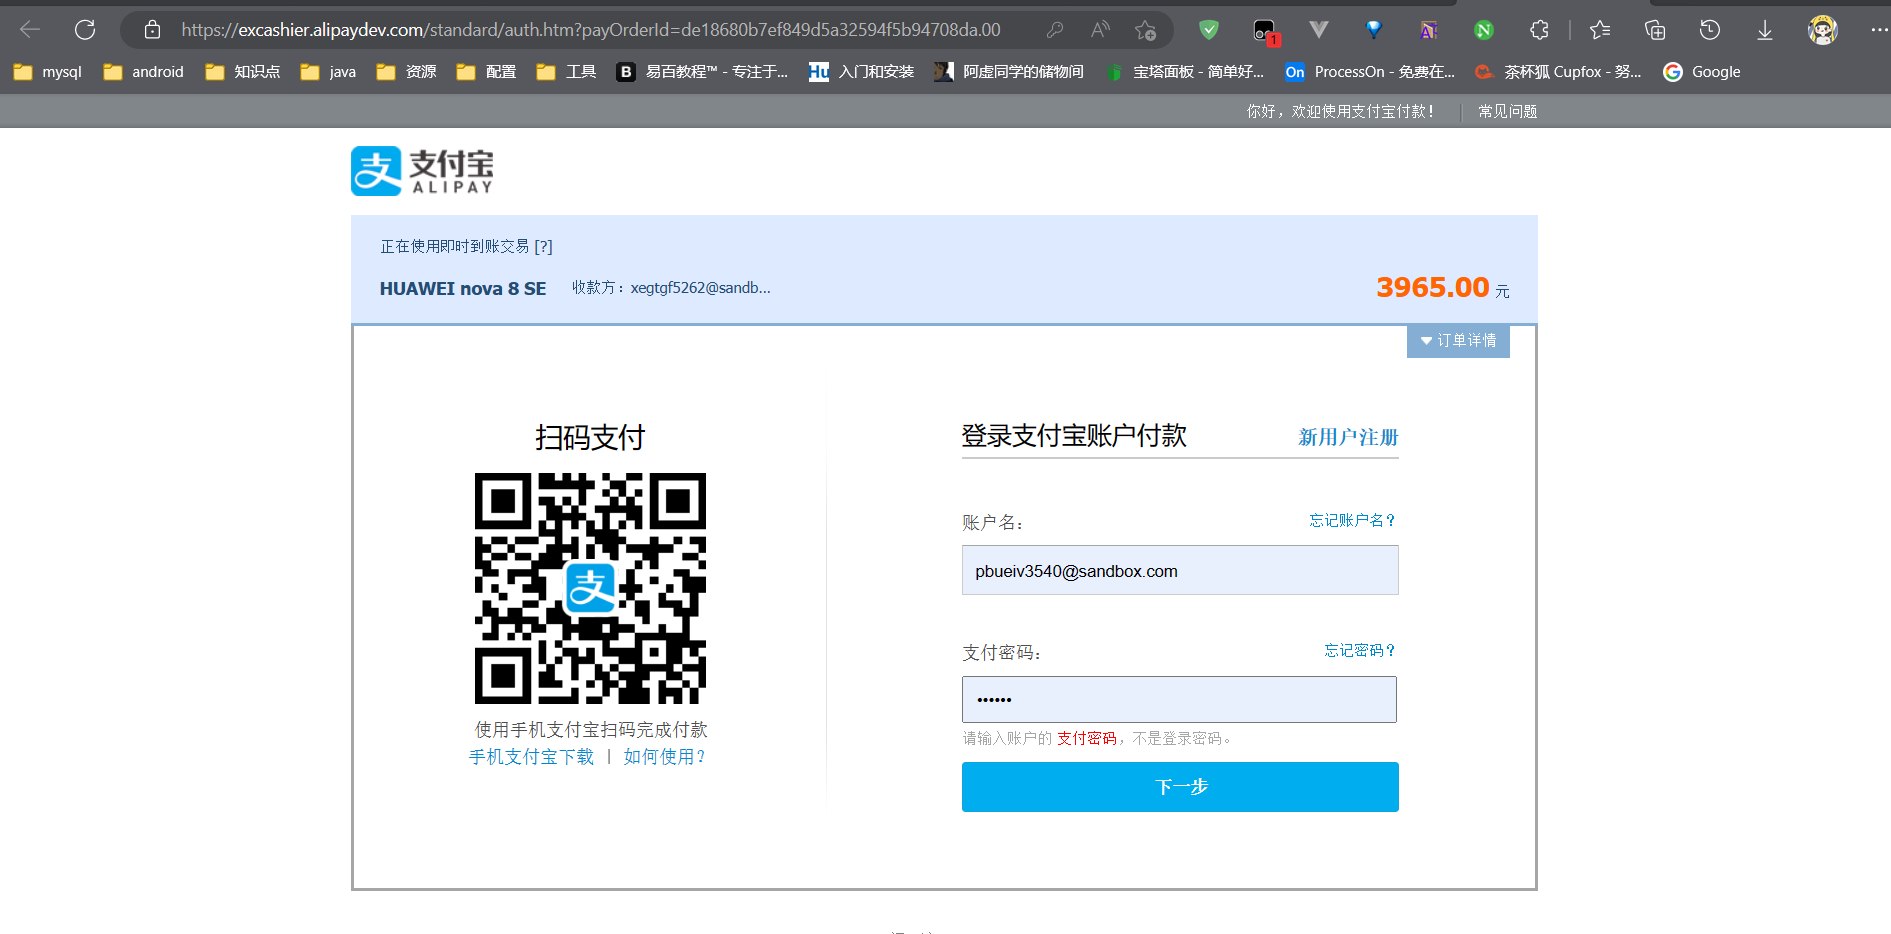1891x934 pixels.
Task: Click the Alipay 支付宝 logo
Action: pyautogui.click(x=422, y=171)
